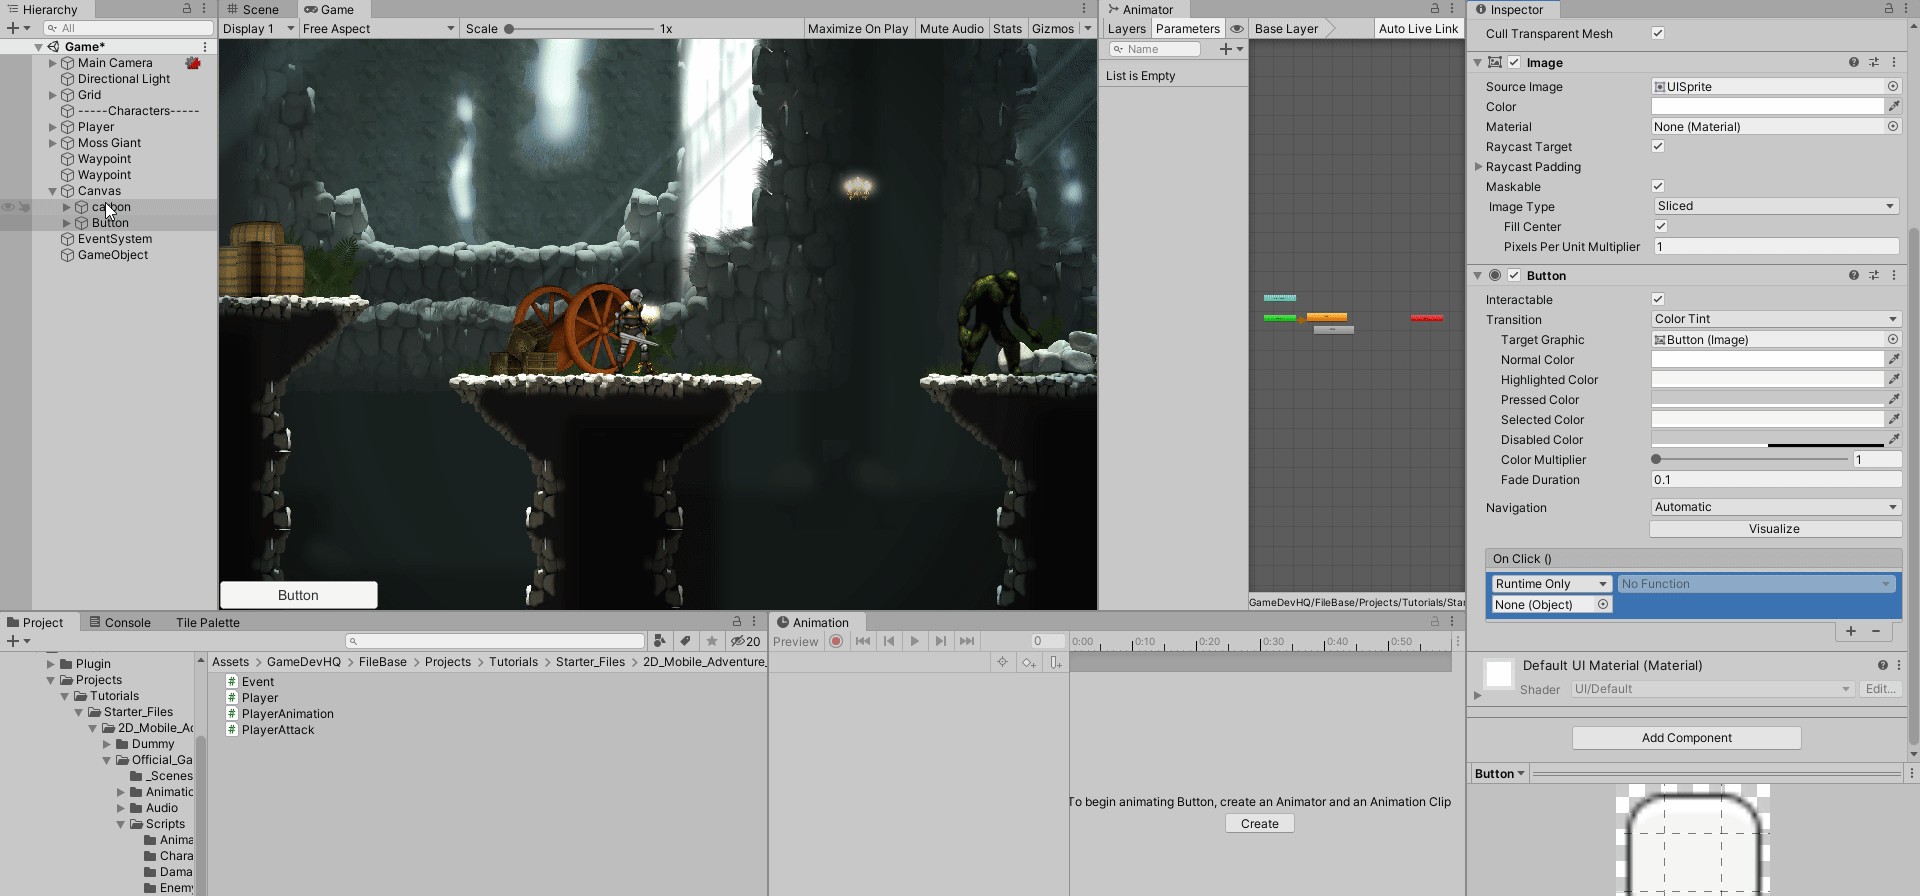Click Create in the Animation panel
1920x896 pixels.
1260,824
